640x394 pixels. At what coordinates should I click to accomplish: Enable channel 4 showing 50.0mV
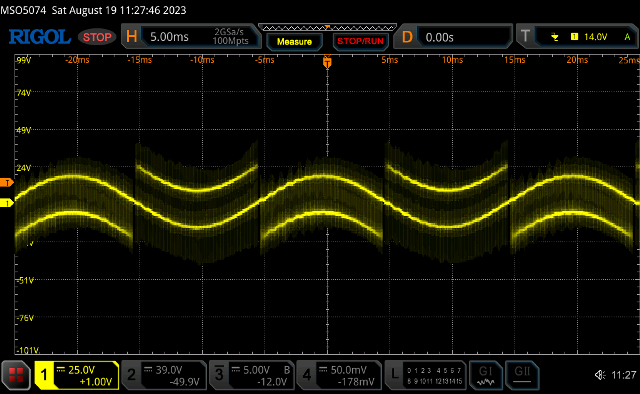click(339, 375)
